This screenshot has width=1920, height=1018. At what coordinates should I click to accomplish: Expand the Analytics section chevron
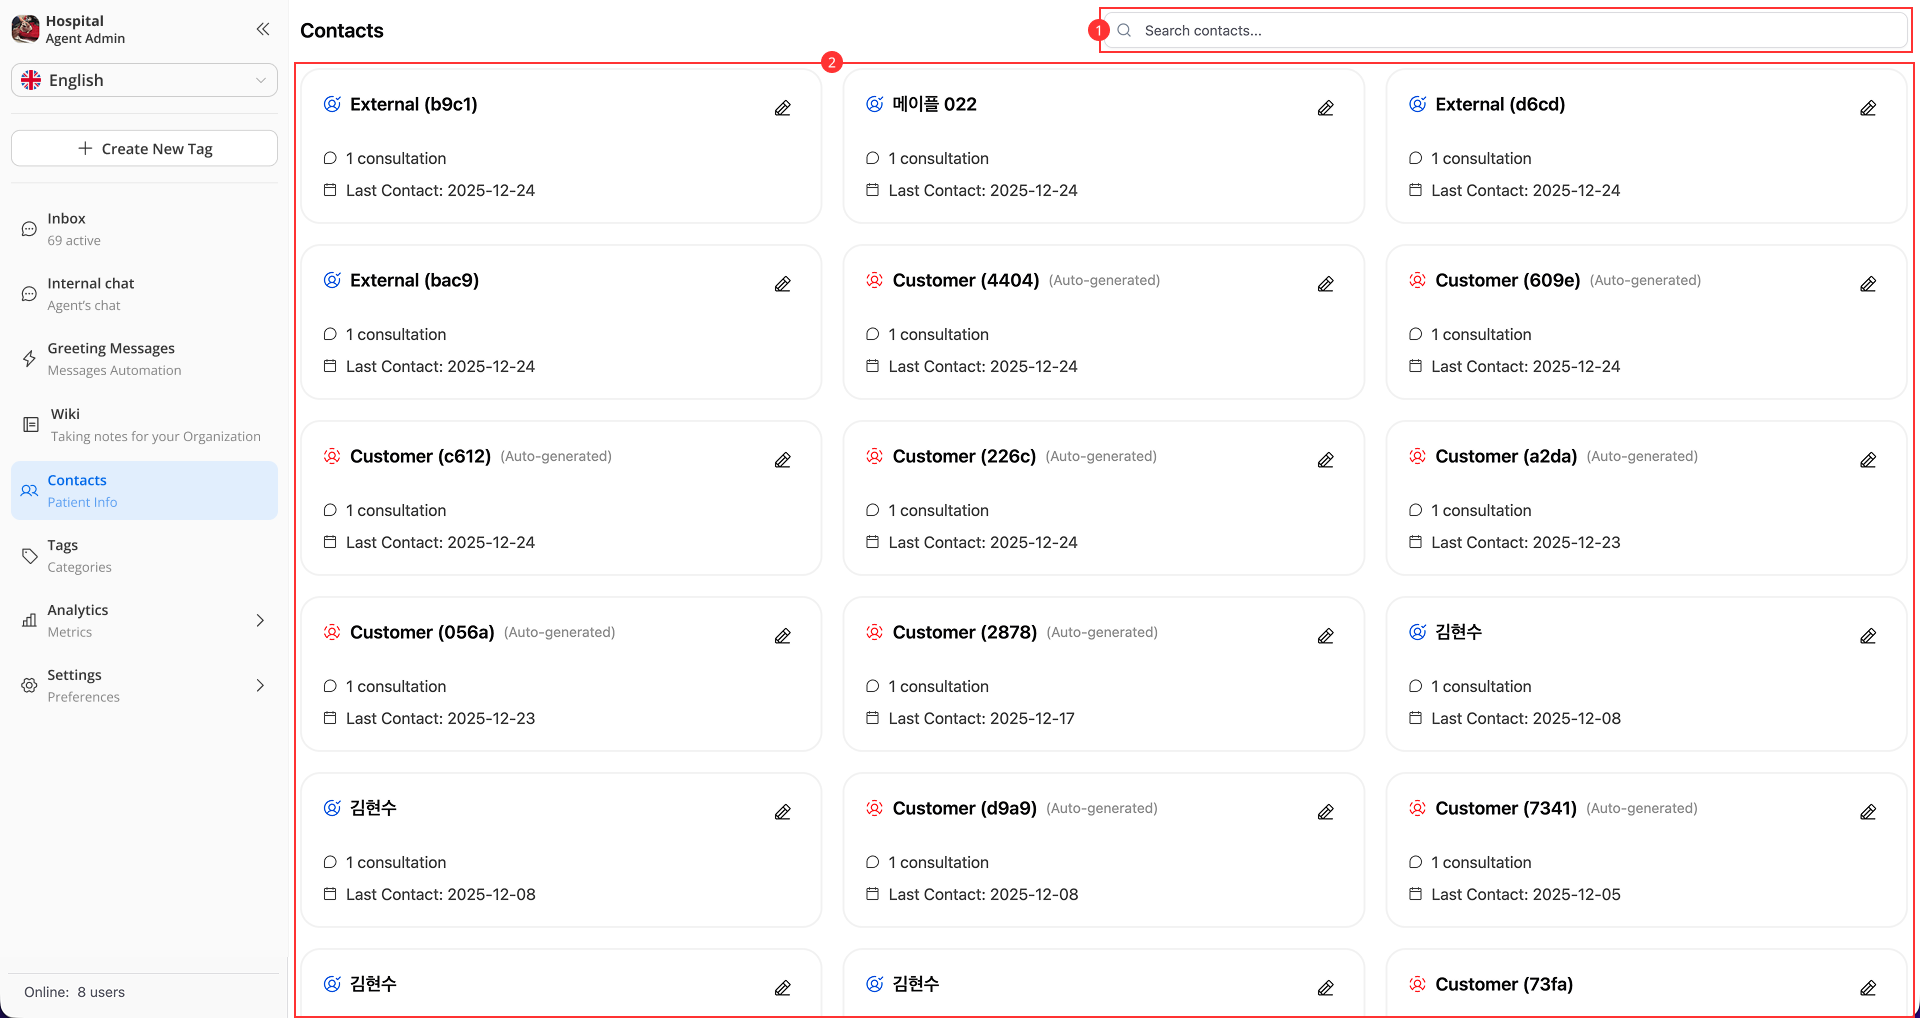260,620
